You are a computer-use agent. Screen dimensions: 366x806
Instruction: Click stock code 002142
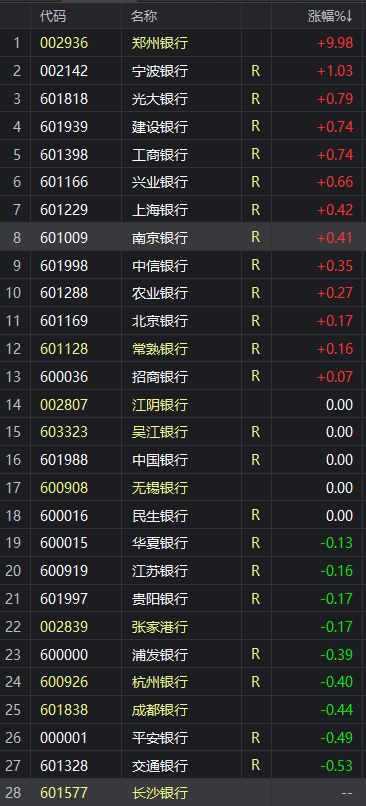(x=64, y=70)
